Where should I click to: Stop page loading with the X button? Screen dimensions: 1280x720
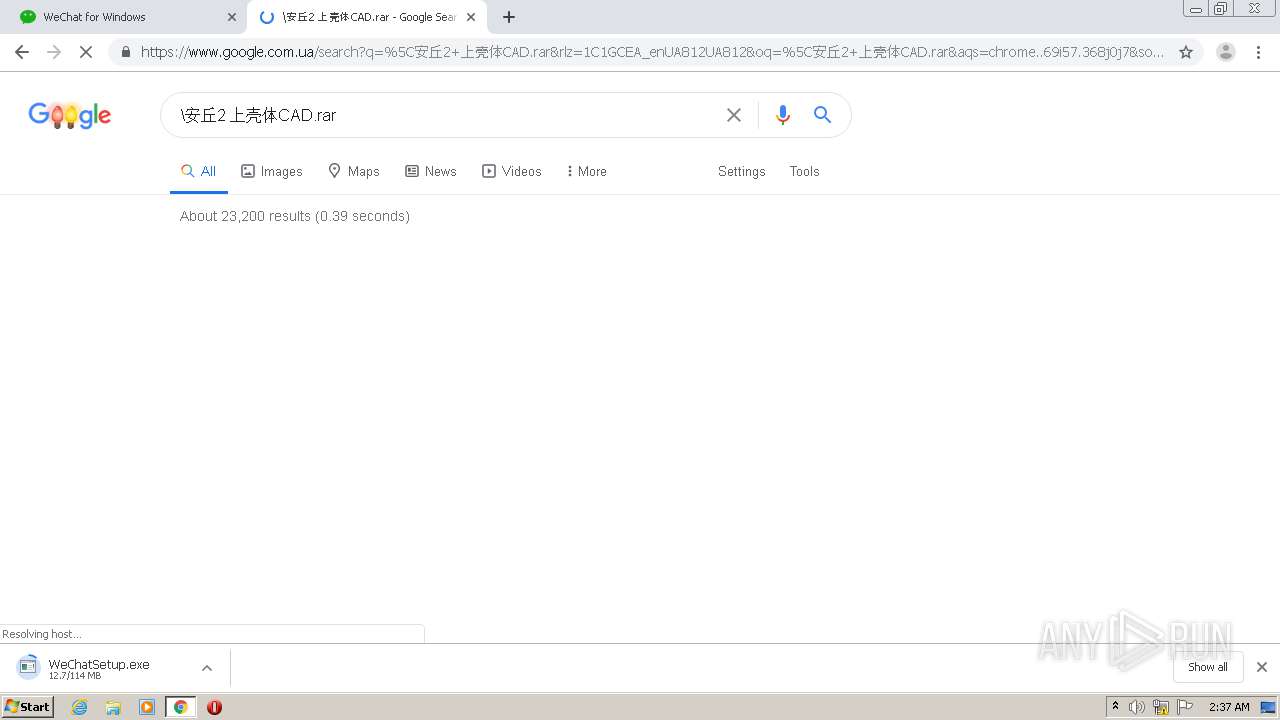pos(86,52)
